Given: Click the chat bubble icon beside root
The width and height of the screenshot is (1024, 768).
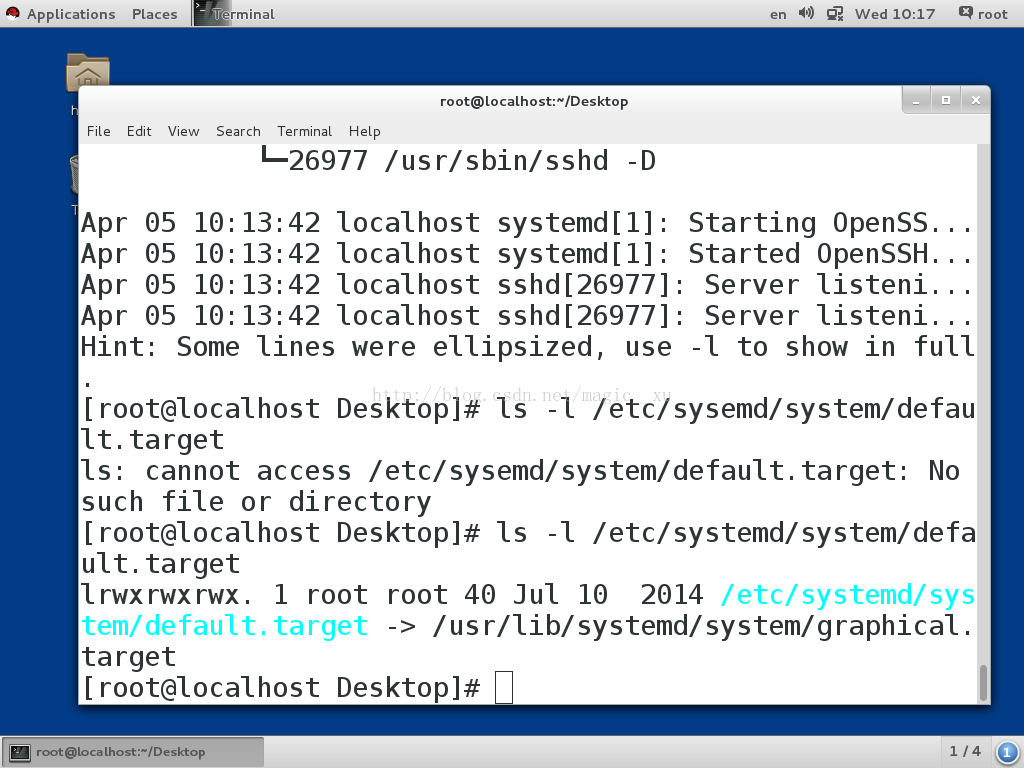Looking at the screenshot, I should [x=966, y=12].
